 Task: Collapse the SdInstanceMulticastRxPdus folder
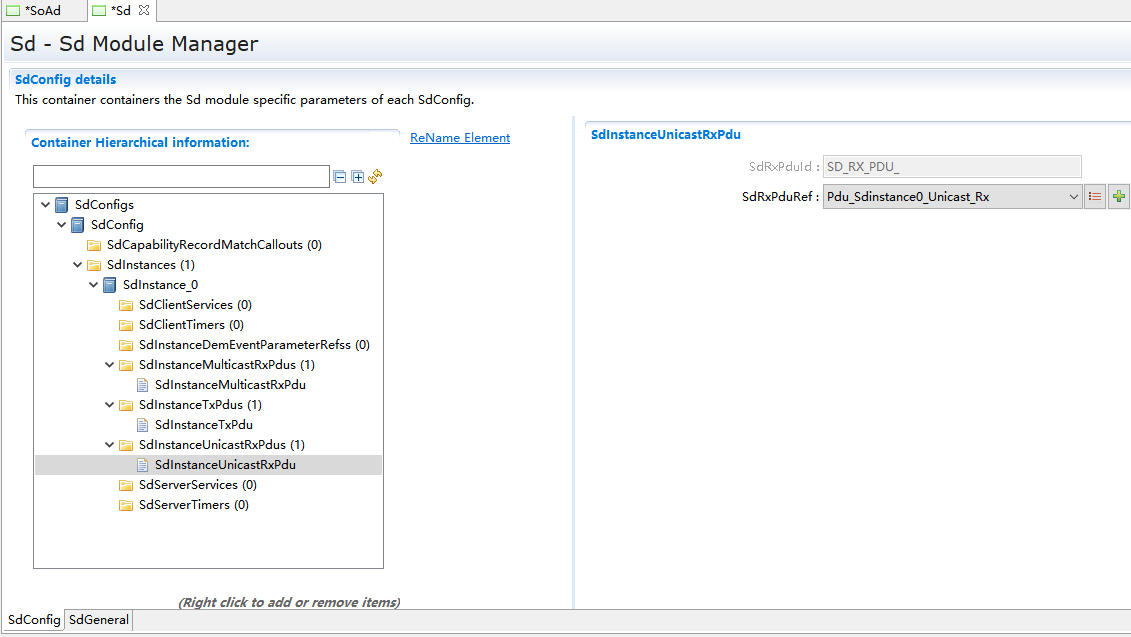pos(110,365)
